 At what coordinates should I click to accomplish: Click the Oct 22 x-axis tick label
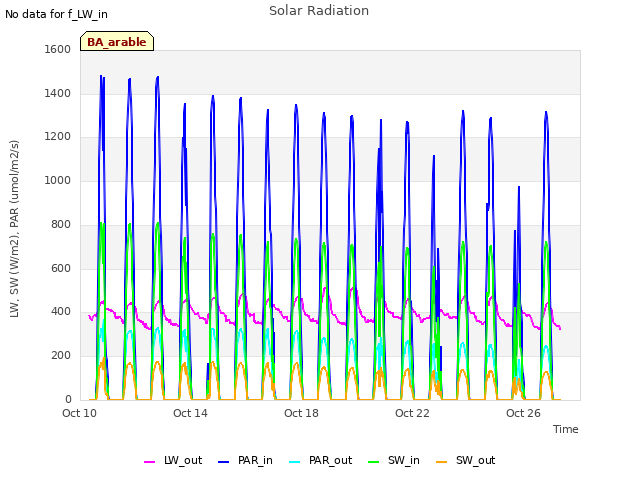[412, 413]
